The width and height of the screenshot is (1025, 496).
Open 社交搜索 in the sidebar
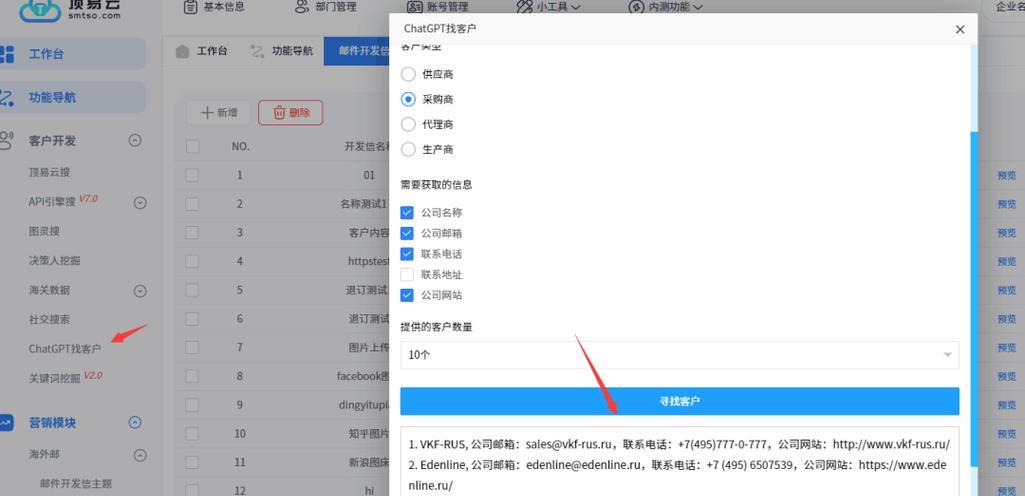(x=49, y=320)
